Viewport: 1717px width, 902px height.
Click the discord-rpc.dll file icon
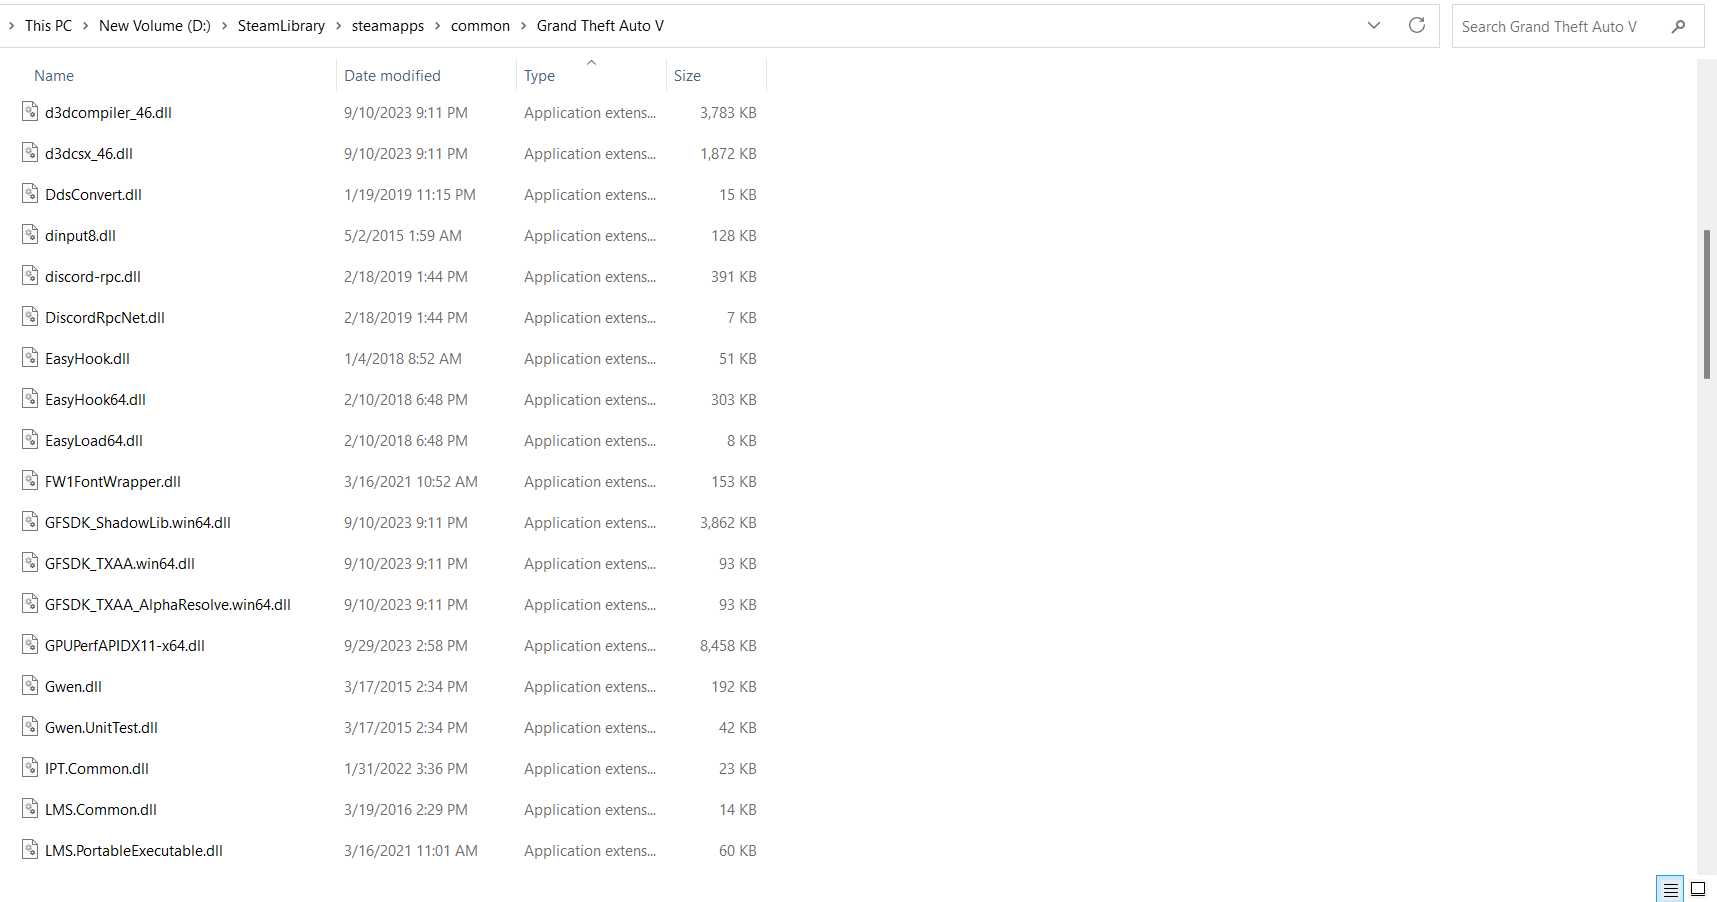[30, 276]
